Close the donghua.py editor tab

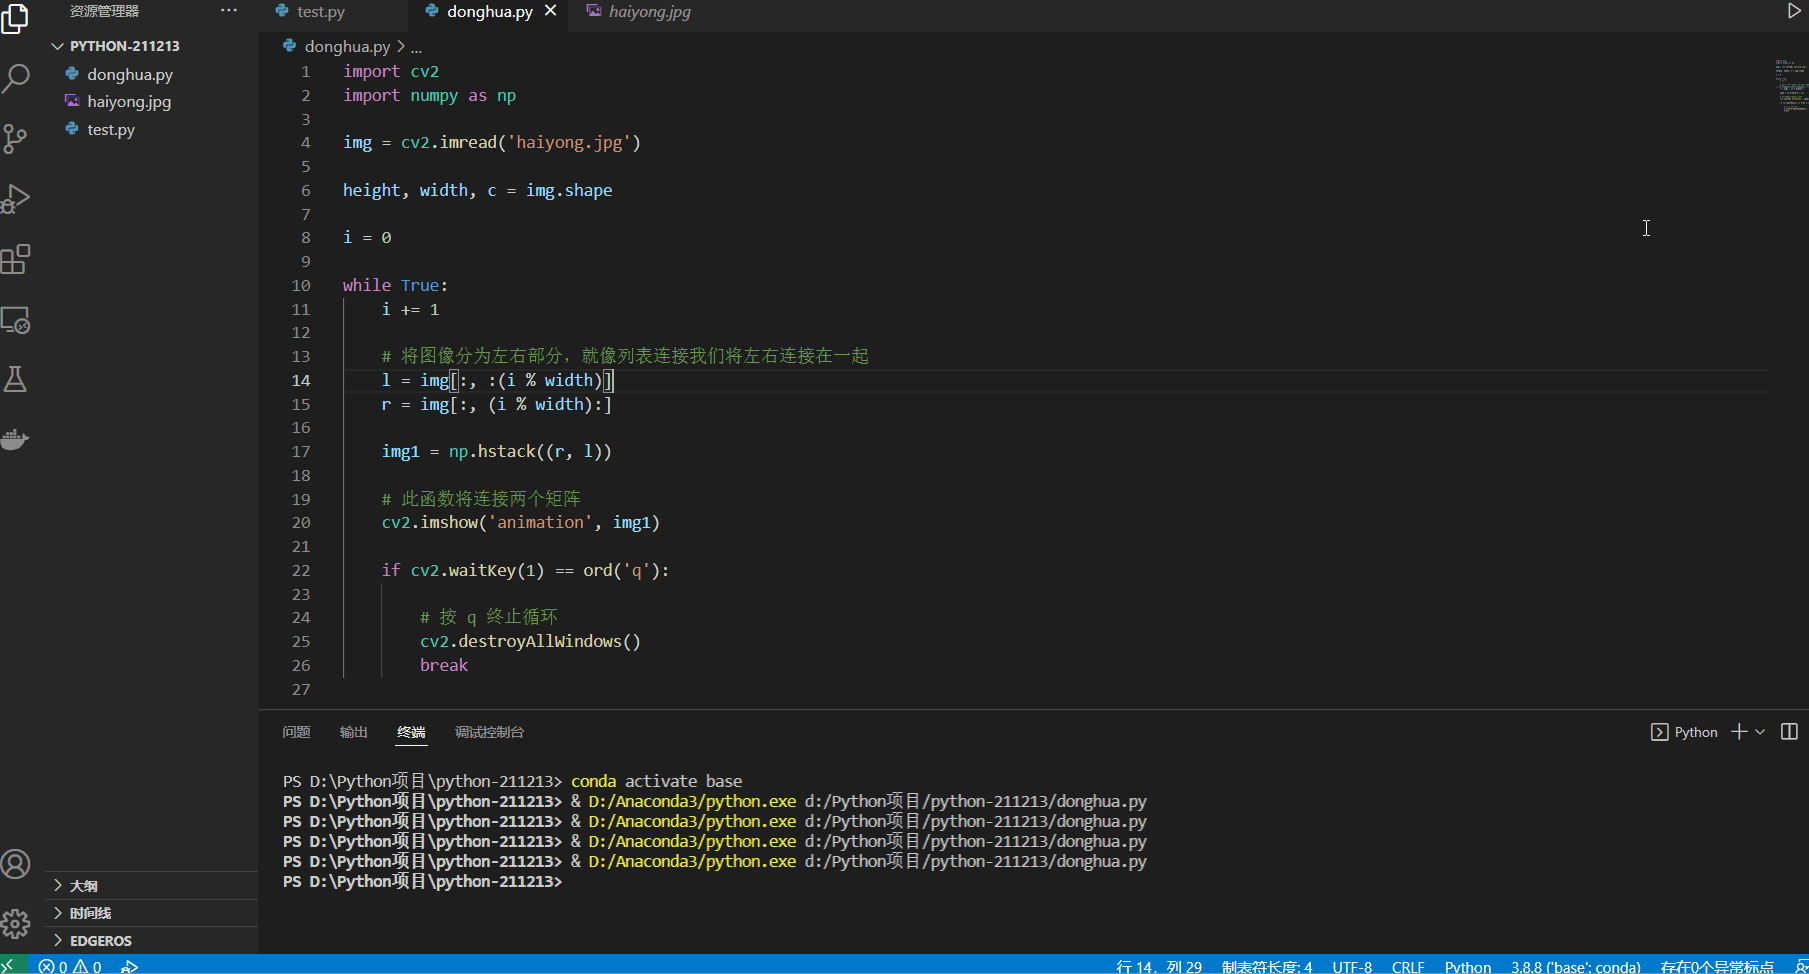(x=550, y=11)
